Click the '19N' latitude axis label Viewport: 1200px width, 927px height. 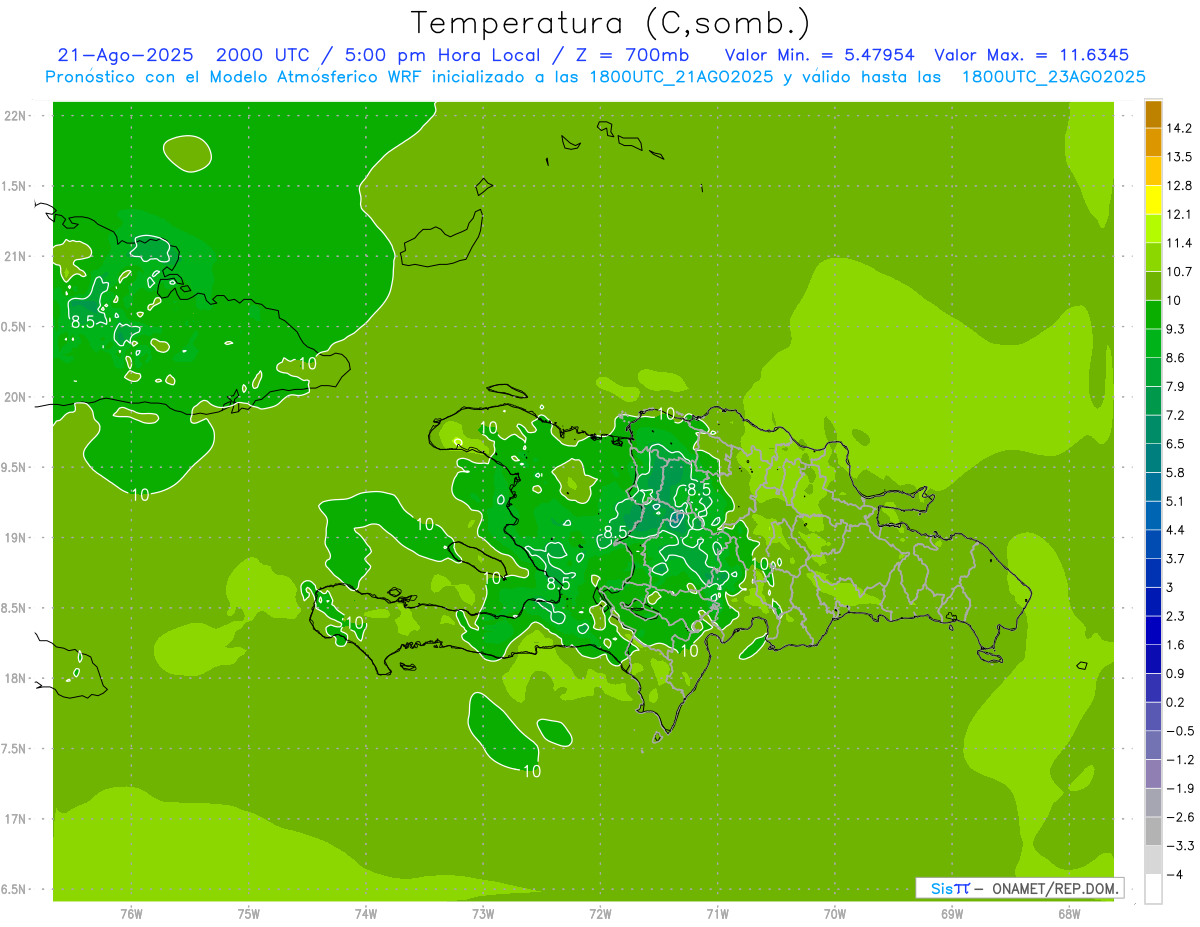pyautogui.click(x=15, y=537)
